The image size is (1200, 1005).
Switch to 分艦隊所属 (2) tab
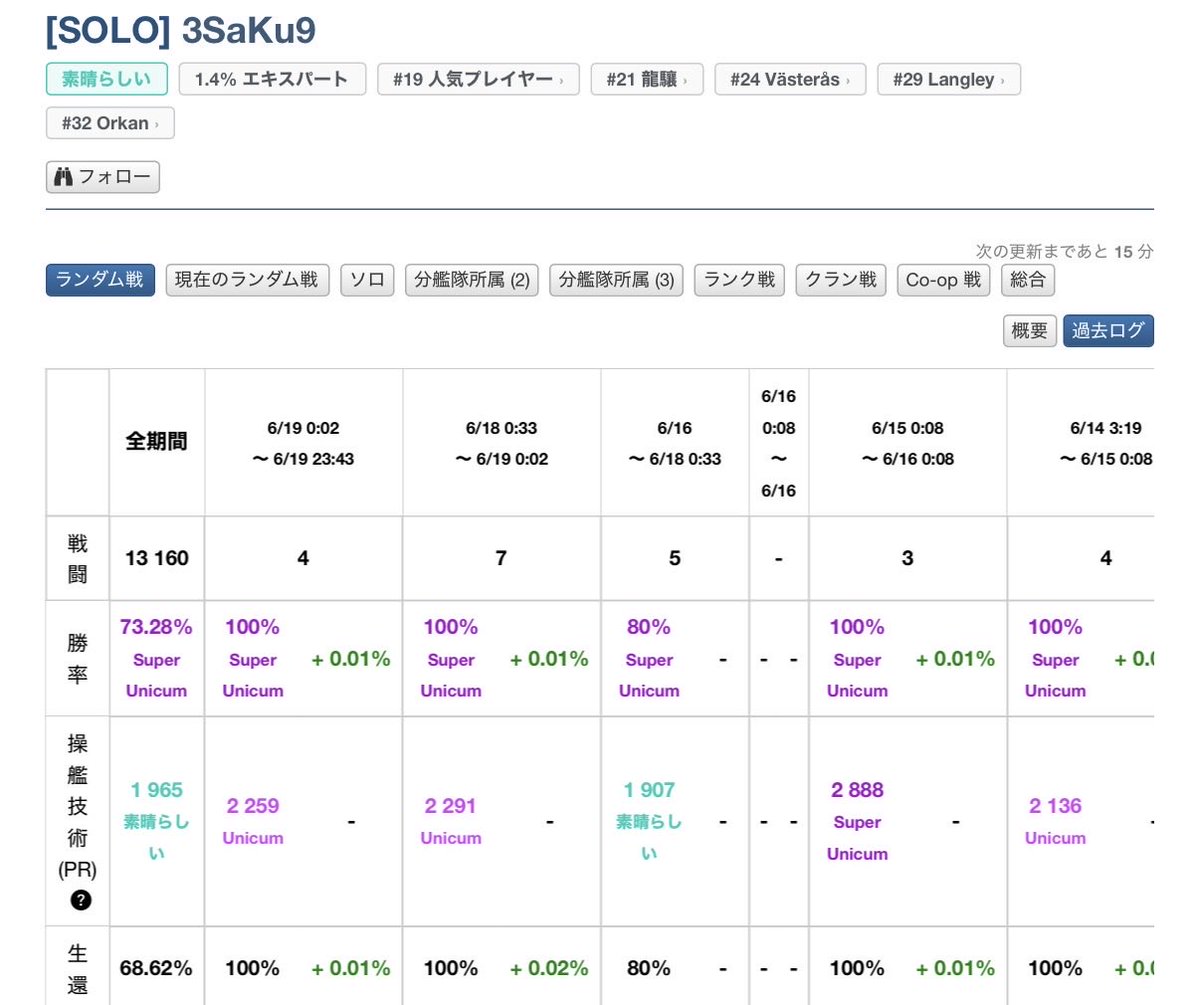pyautogui.click(x=472, y=280)
